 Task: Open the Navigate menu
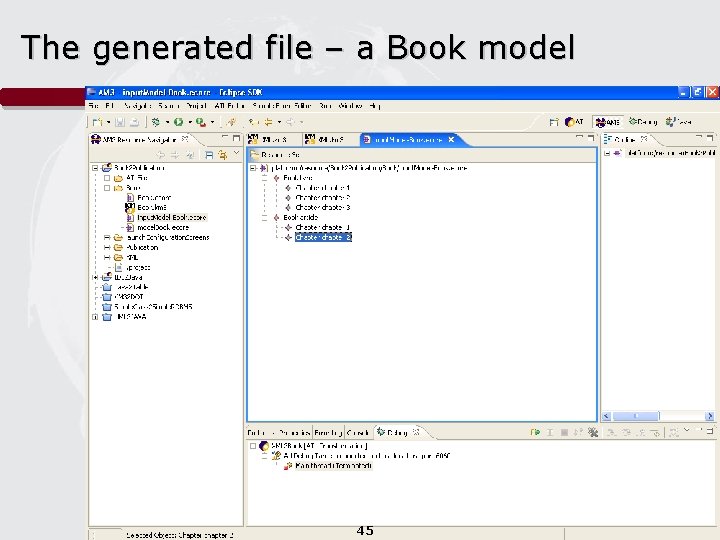(x=137, y=106)
